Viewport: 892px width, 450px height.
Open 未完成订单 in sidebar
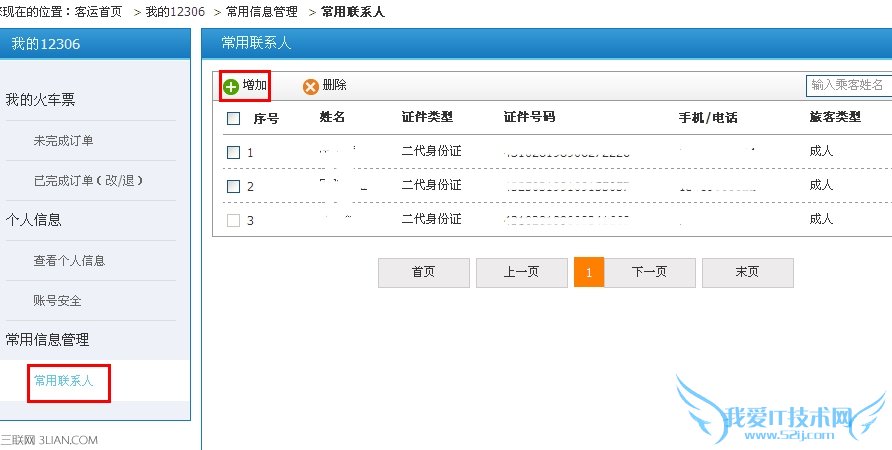coord(63,141)
